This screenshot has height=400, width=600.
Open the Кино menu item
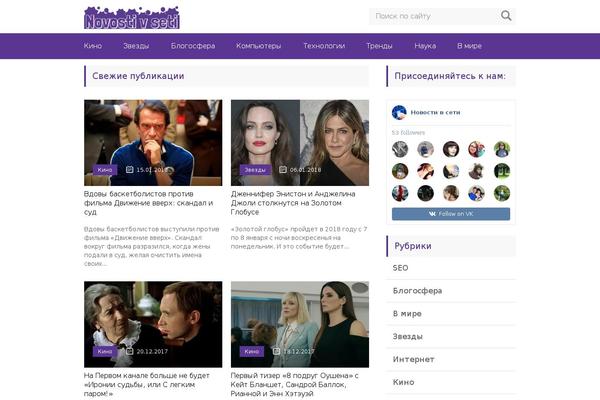[x=93, y=46]
